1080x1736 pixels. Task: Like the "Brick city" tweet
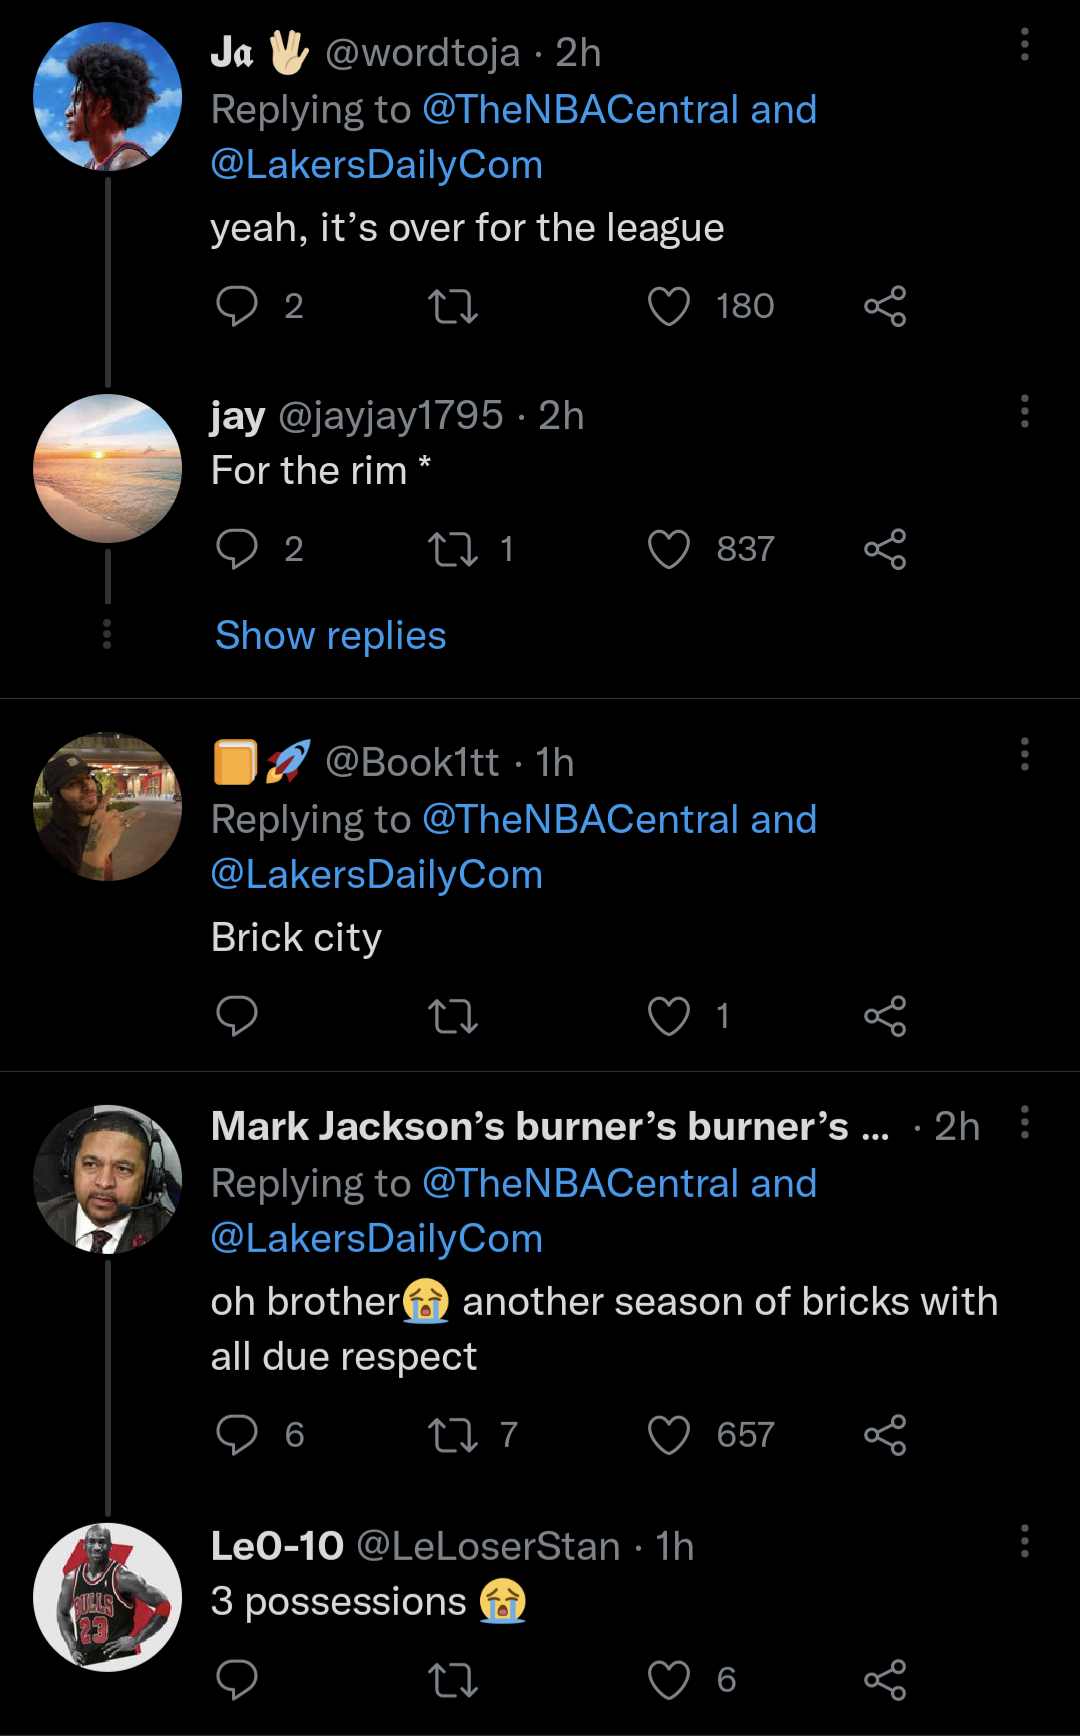click(x=669, y=1016)
